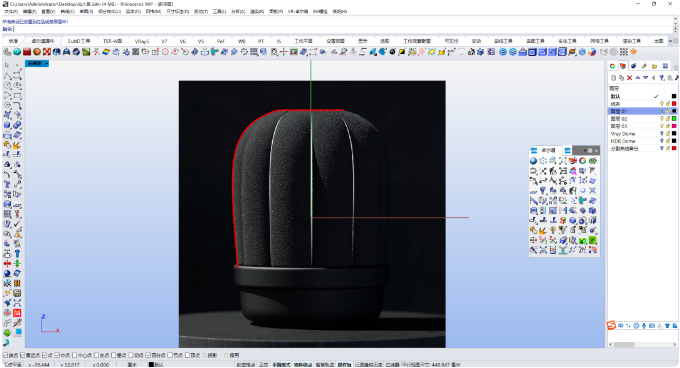Click the black-yellow diagonal square toolbar icon
This screenshot has width=680, height=368.
tap(402, 52)
